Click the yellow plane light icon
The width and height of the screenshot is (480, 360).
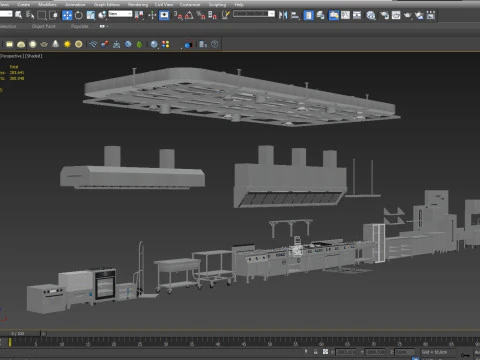[9, 44]
